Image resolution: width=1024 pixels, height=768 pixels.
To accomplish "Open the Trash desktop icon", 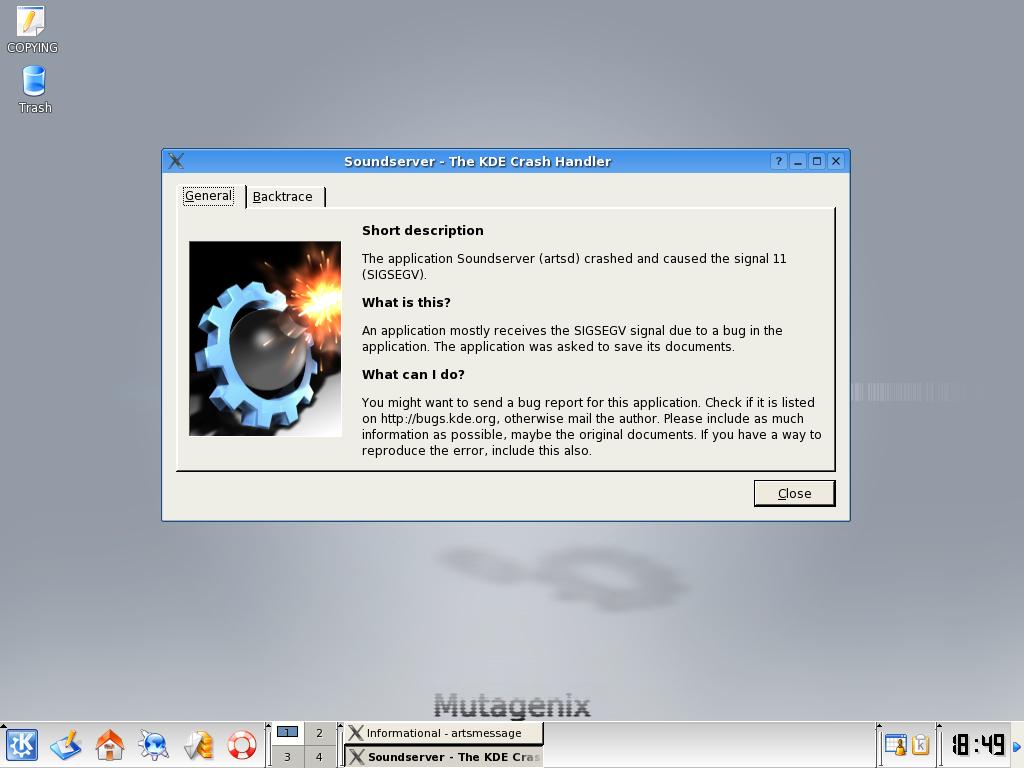I will (x=34, y=90).
